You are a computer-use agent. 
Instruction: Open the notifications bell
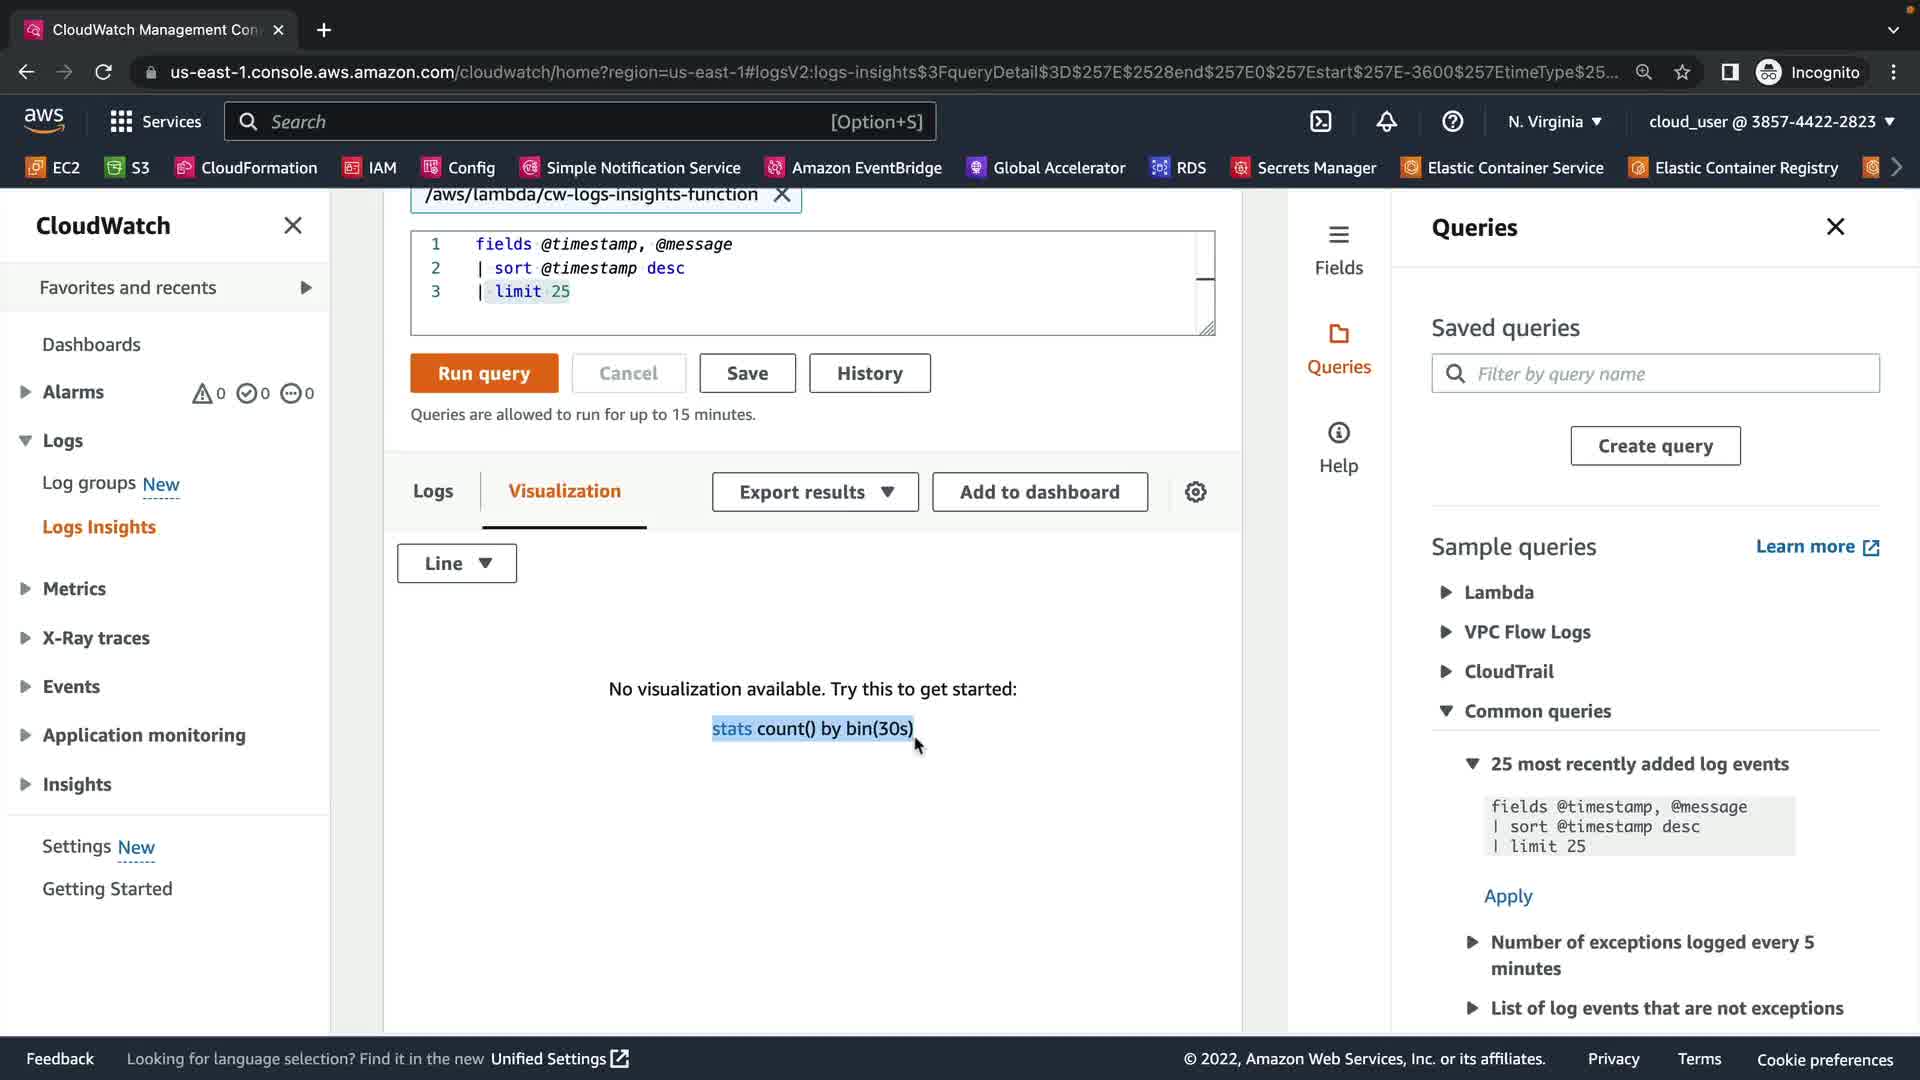point(1386,121)
